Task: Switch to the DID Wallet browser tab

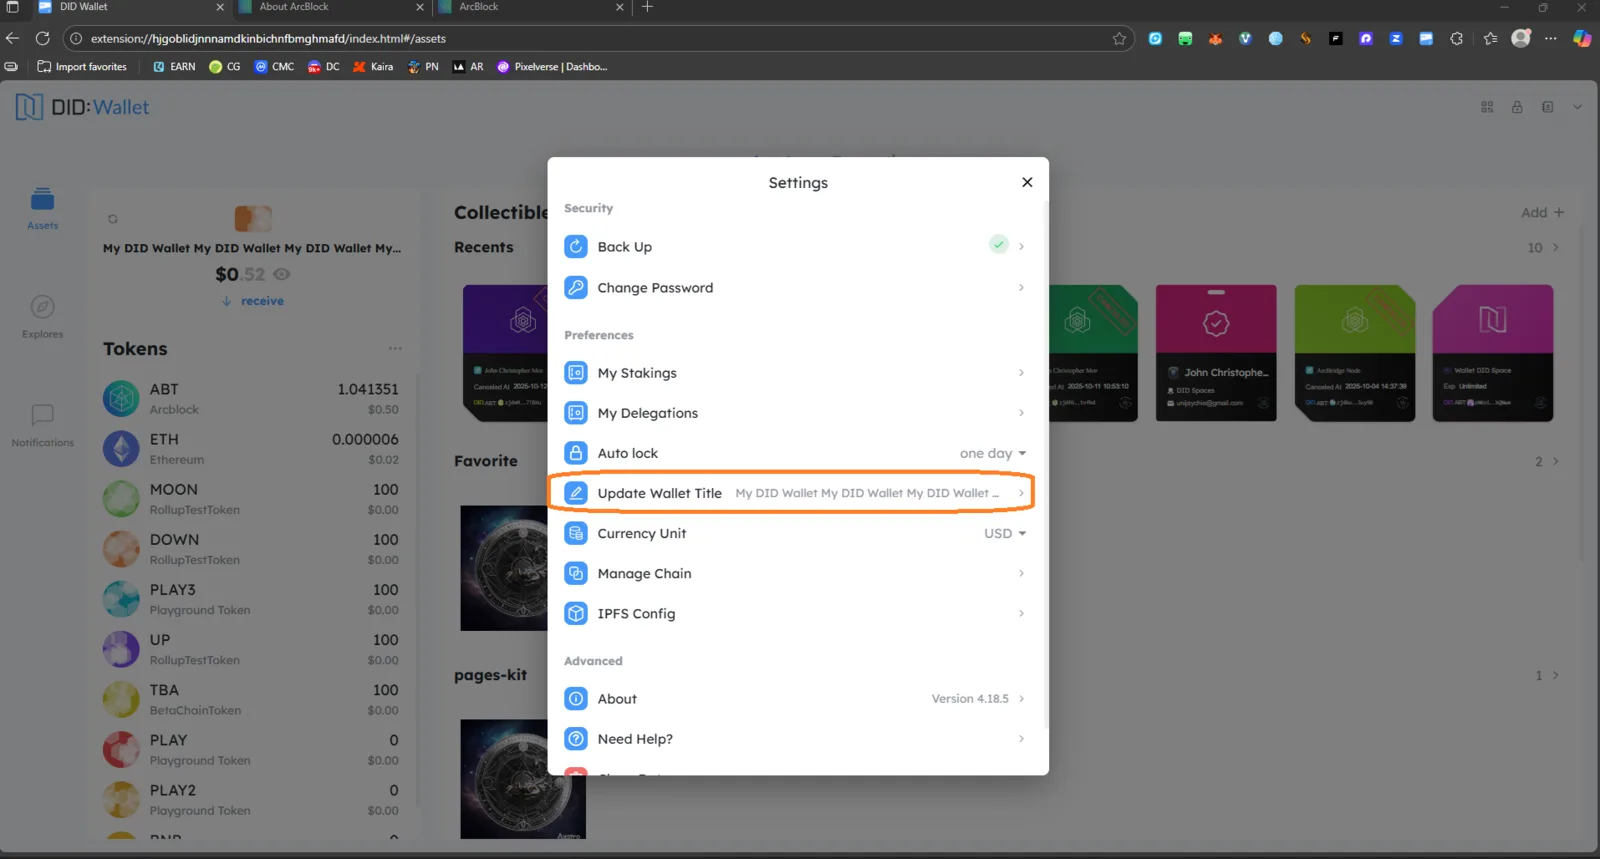Action: [130, 7]
